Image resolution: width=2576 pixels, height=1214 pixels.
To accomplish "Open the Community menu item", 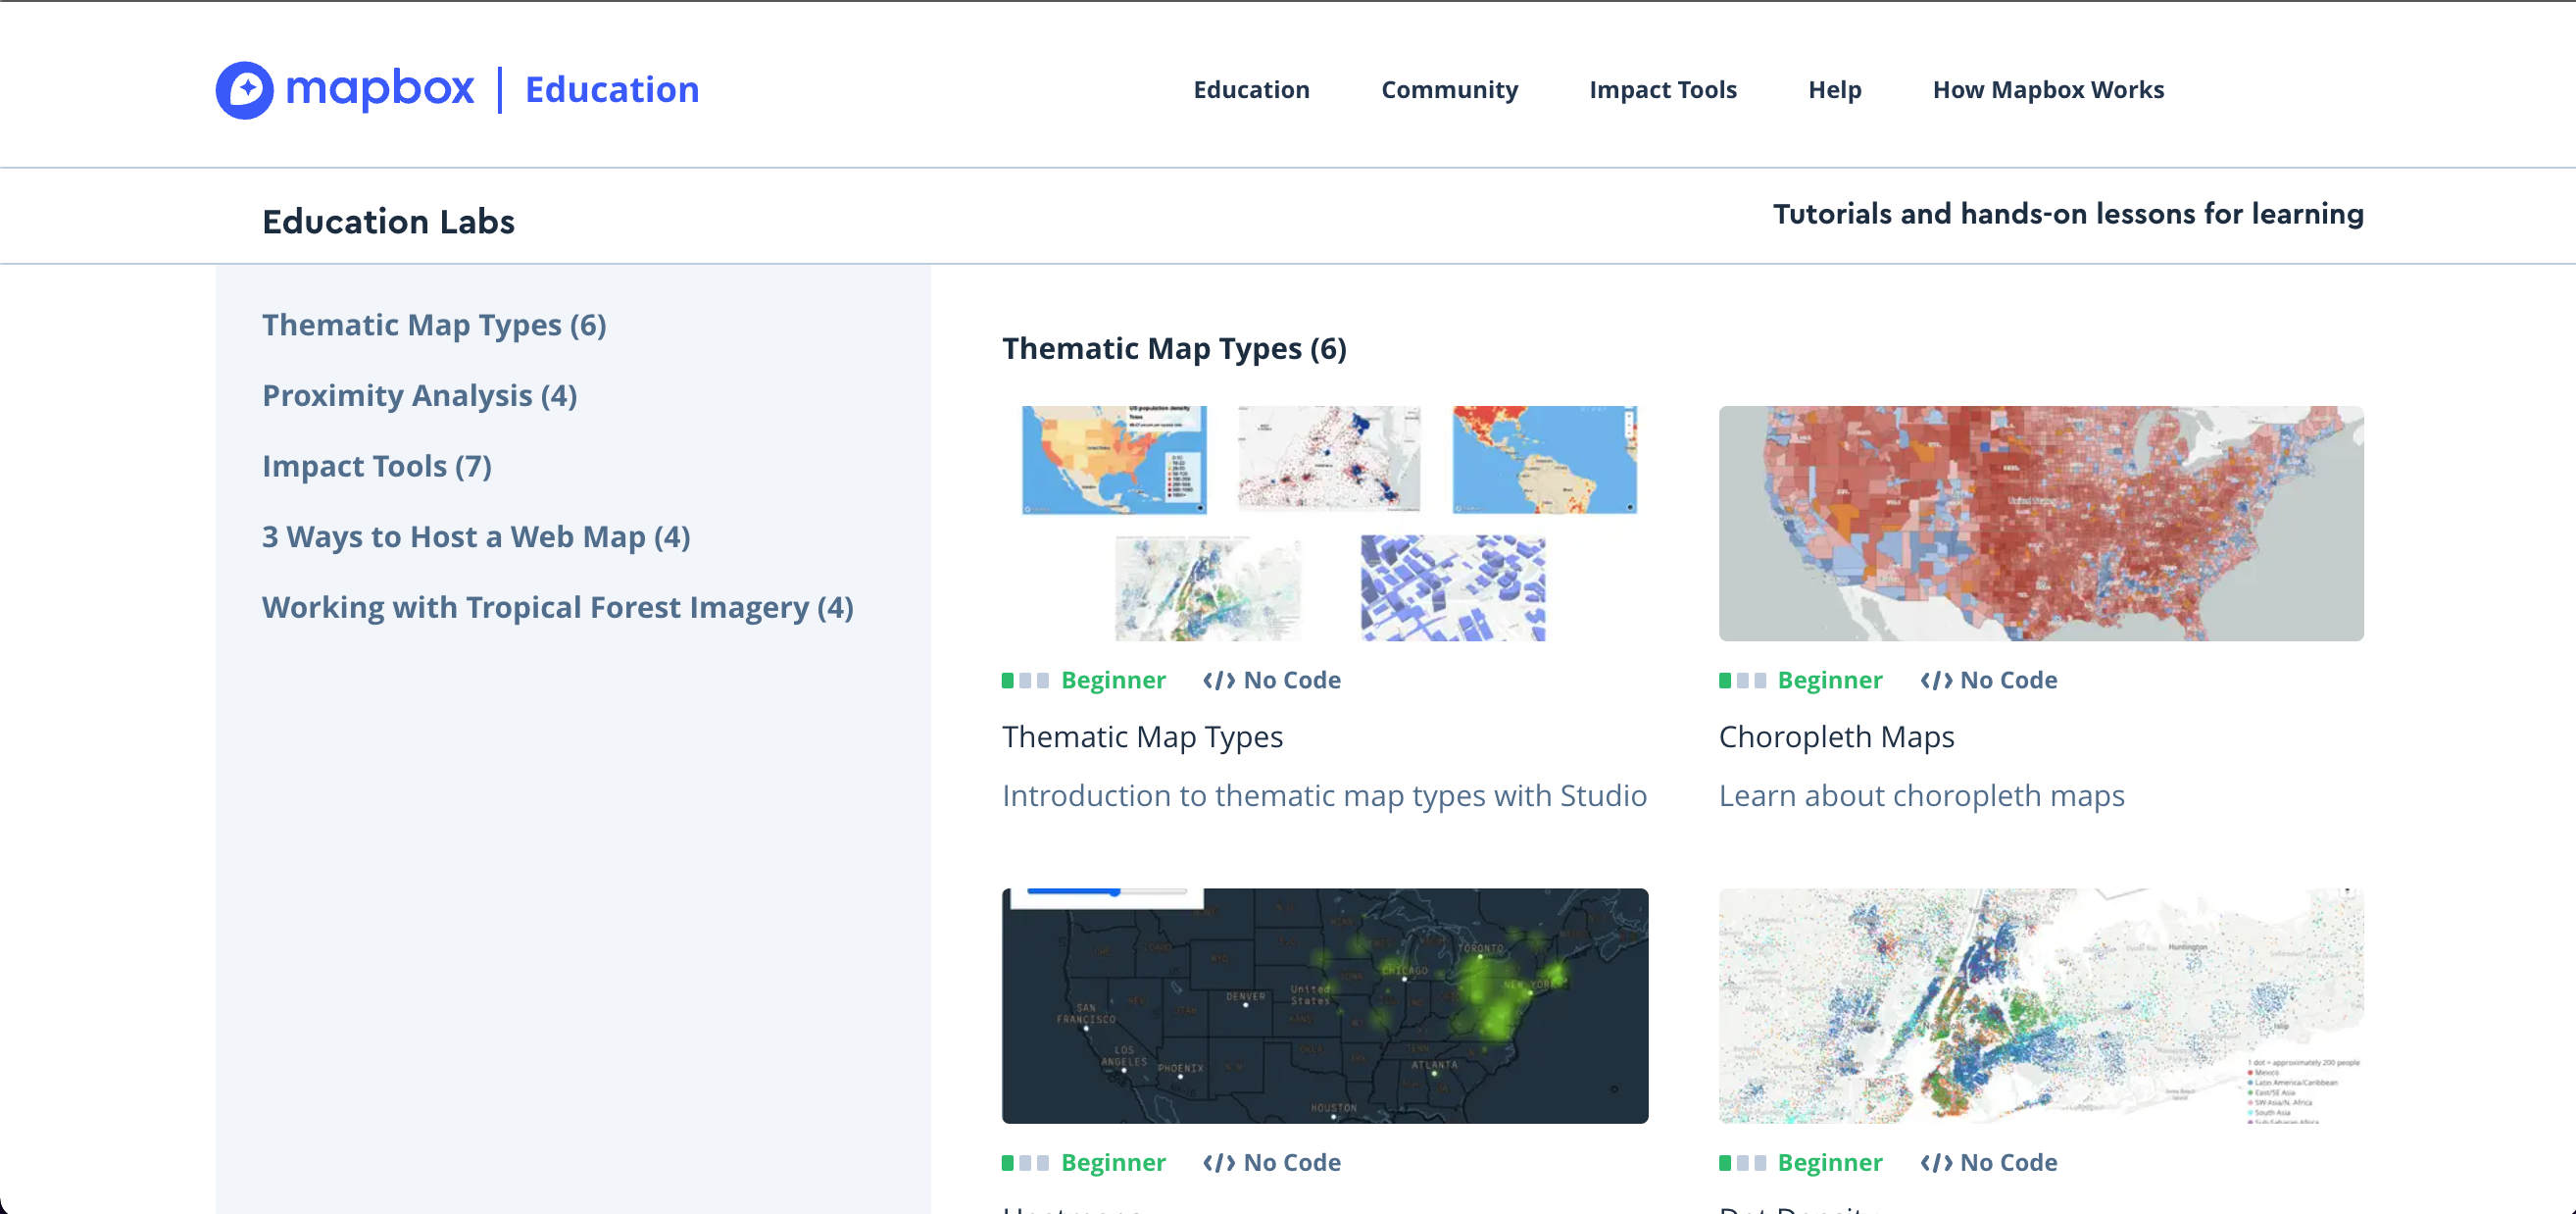I will pos(1450,90).
